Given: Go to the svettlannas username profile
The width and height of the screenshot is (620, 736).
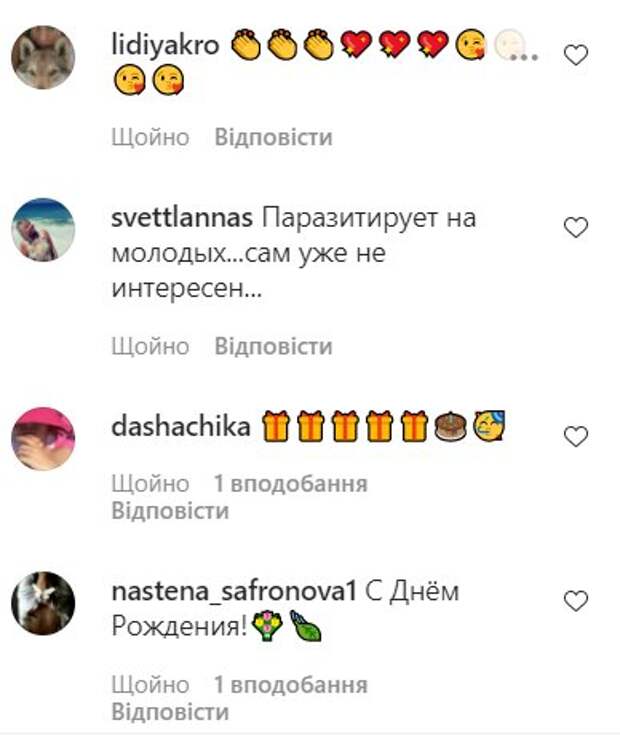Looking at the screenshot, I should coord(182,218).
